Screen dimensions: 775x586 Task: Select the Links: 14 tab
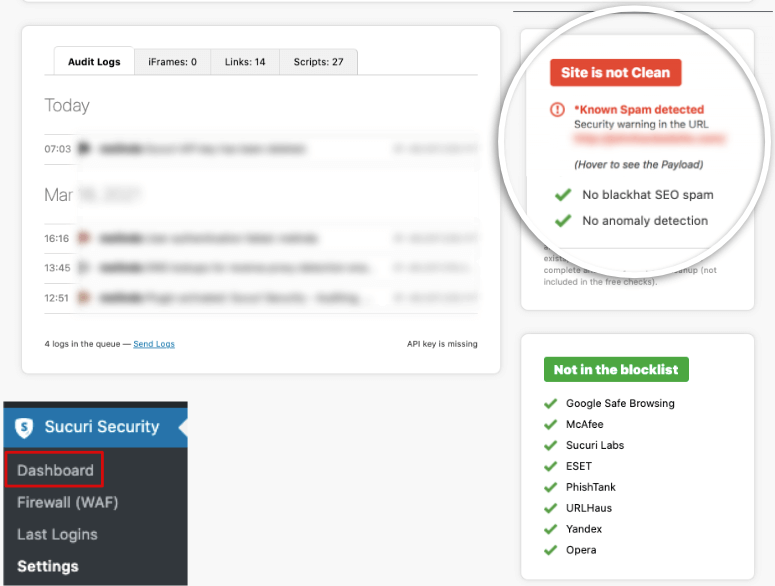[x=245, y=62]
